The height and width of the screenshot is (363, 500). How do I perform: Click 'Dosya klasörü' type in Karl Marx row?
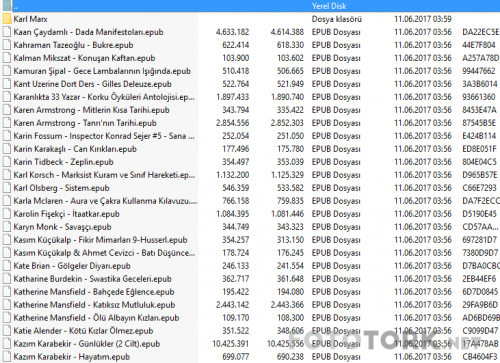337,19
